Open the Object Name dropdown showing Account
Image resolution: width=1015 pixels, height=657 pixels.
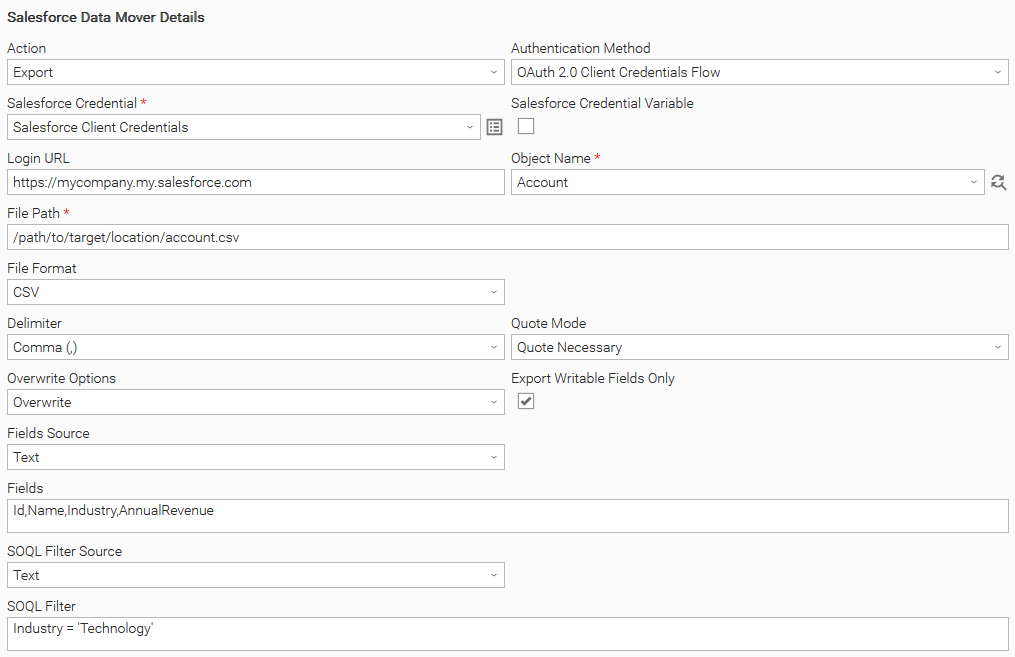tap(748, 183)
